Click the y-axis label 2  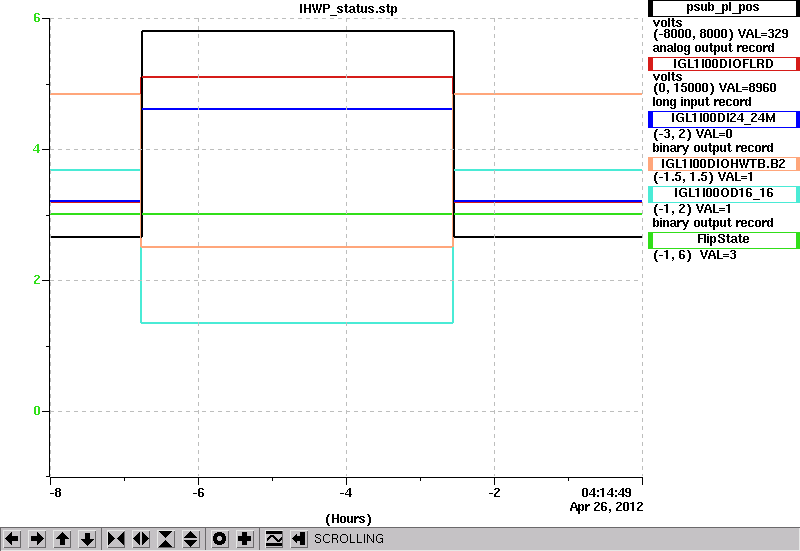click(37, 280)
